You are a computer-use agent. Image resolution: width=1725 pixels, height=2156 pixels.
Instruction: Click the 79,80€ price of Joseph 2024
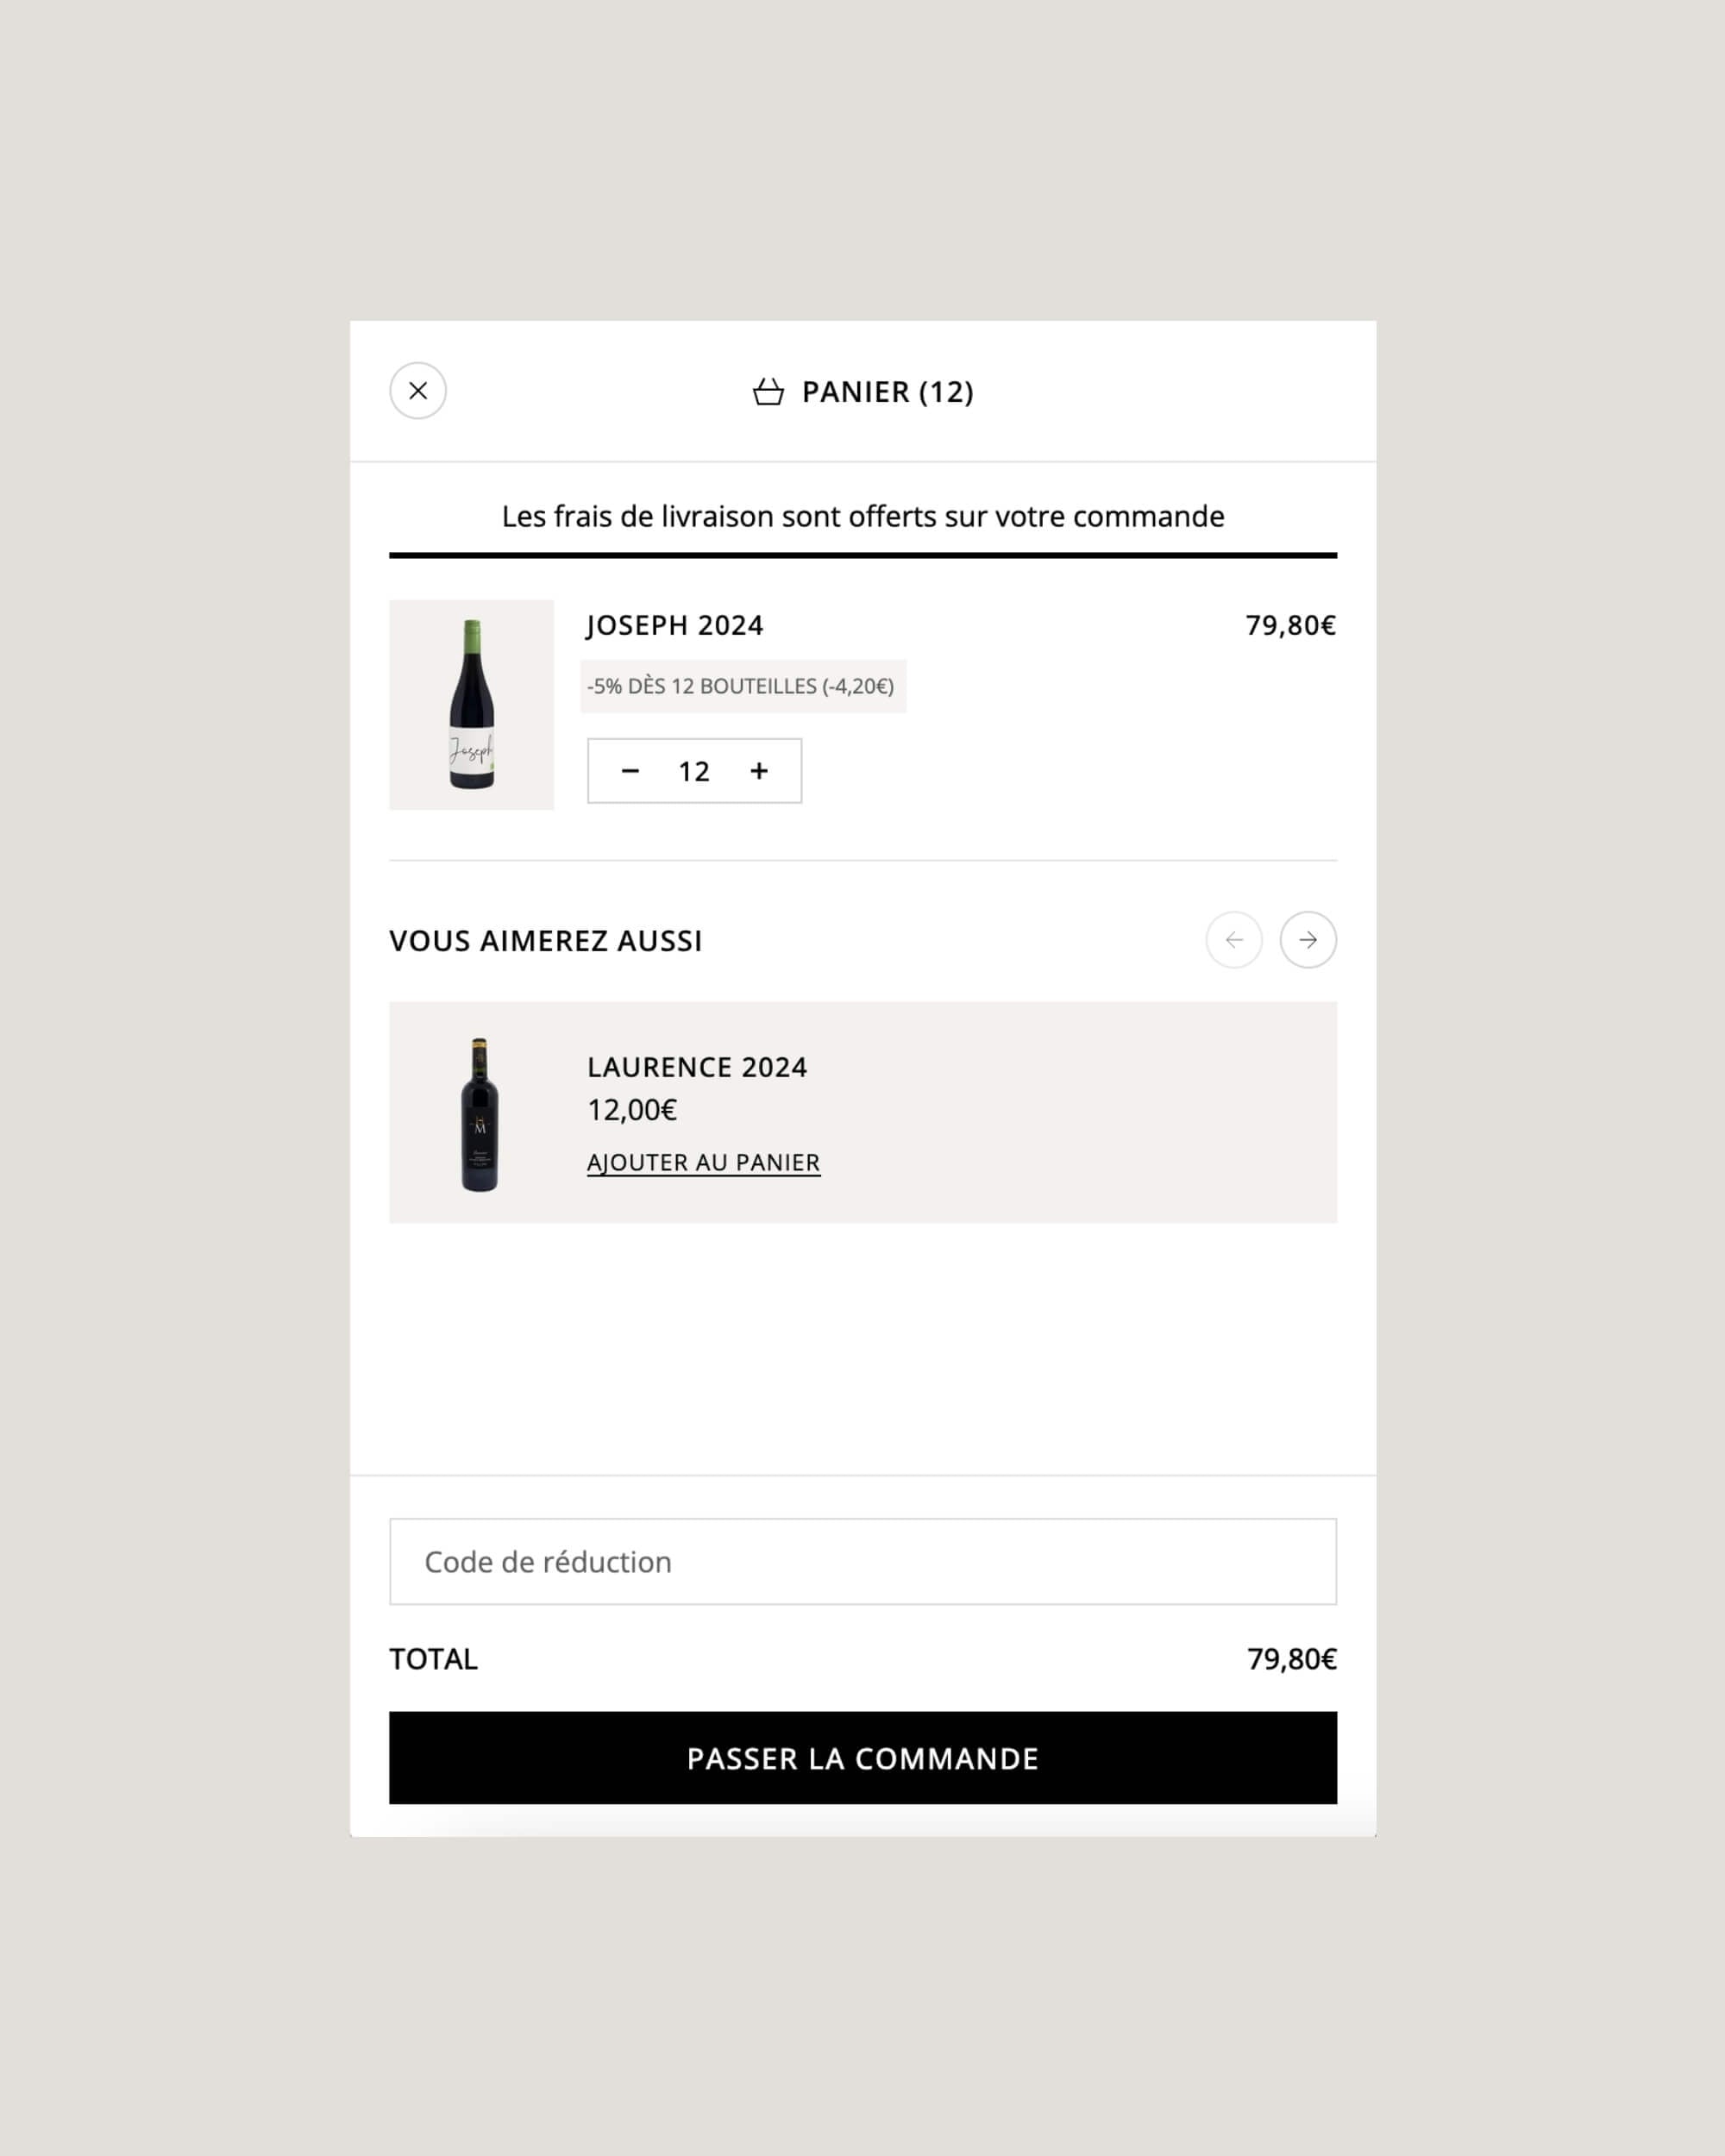(1289, 625)
